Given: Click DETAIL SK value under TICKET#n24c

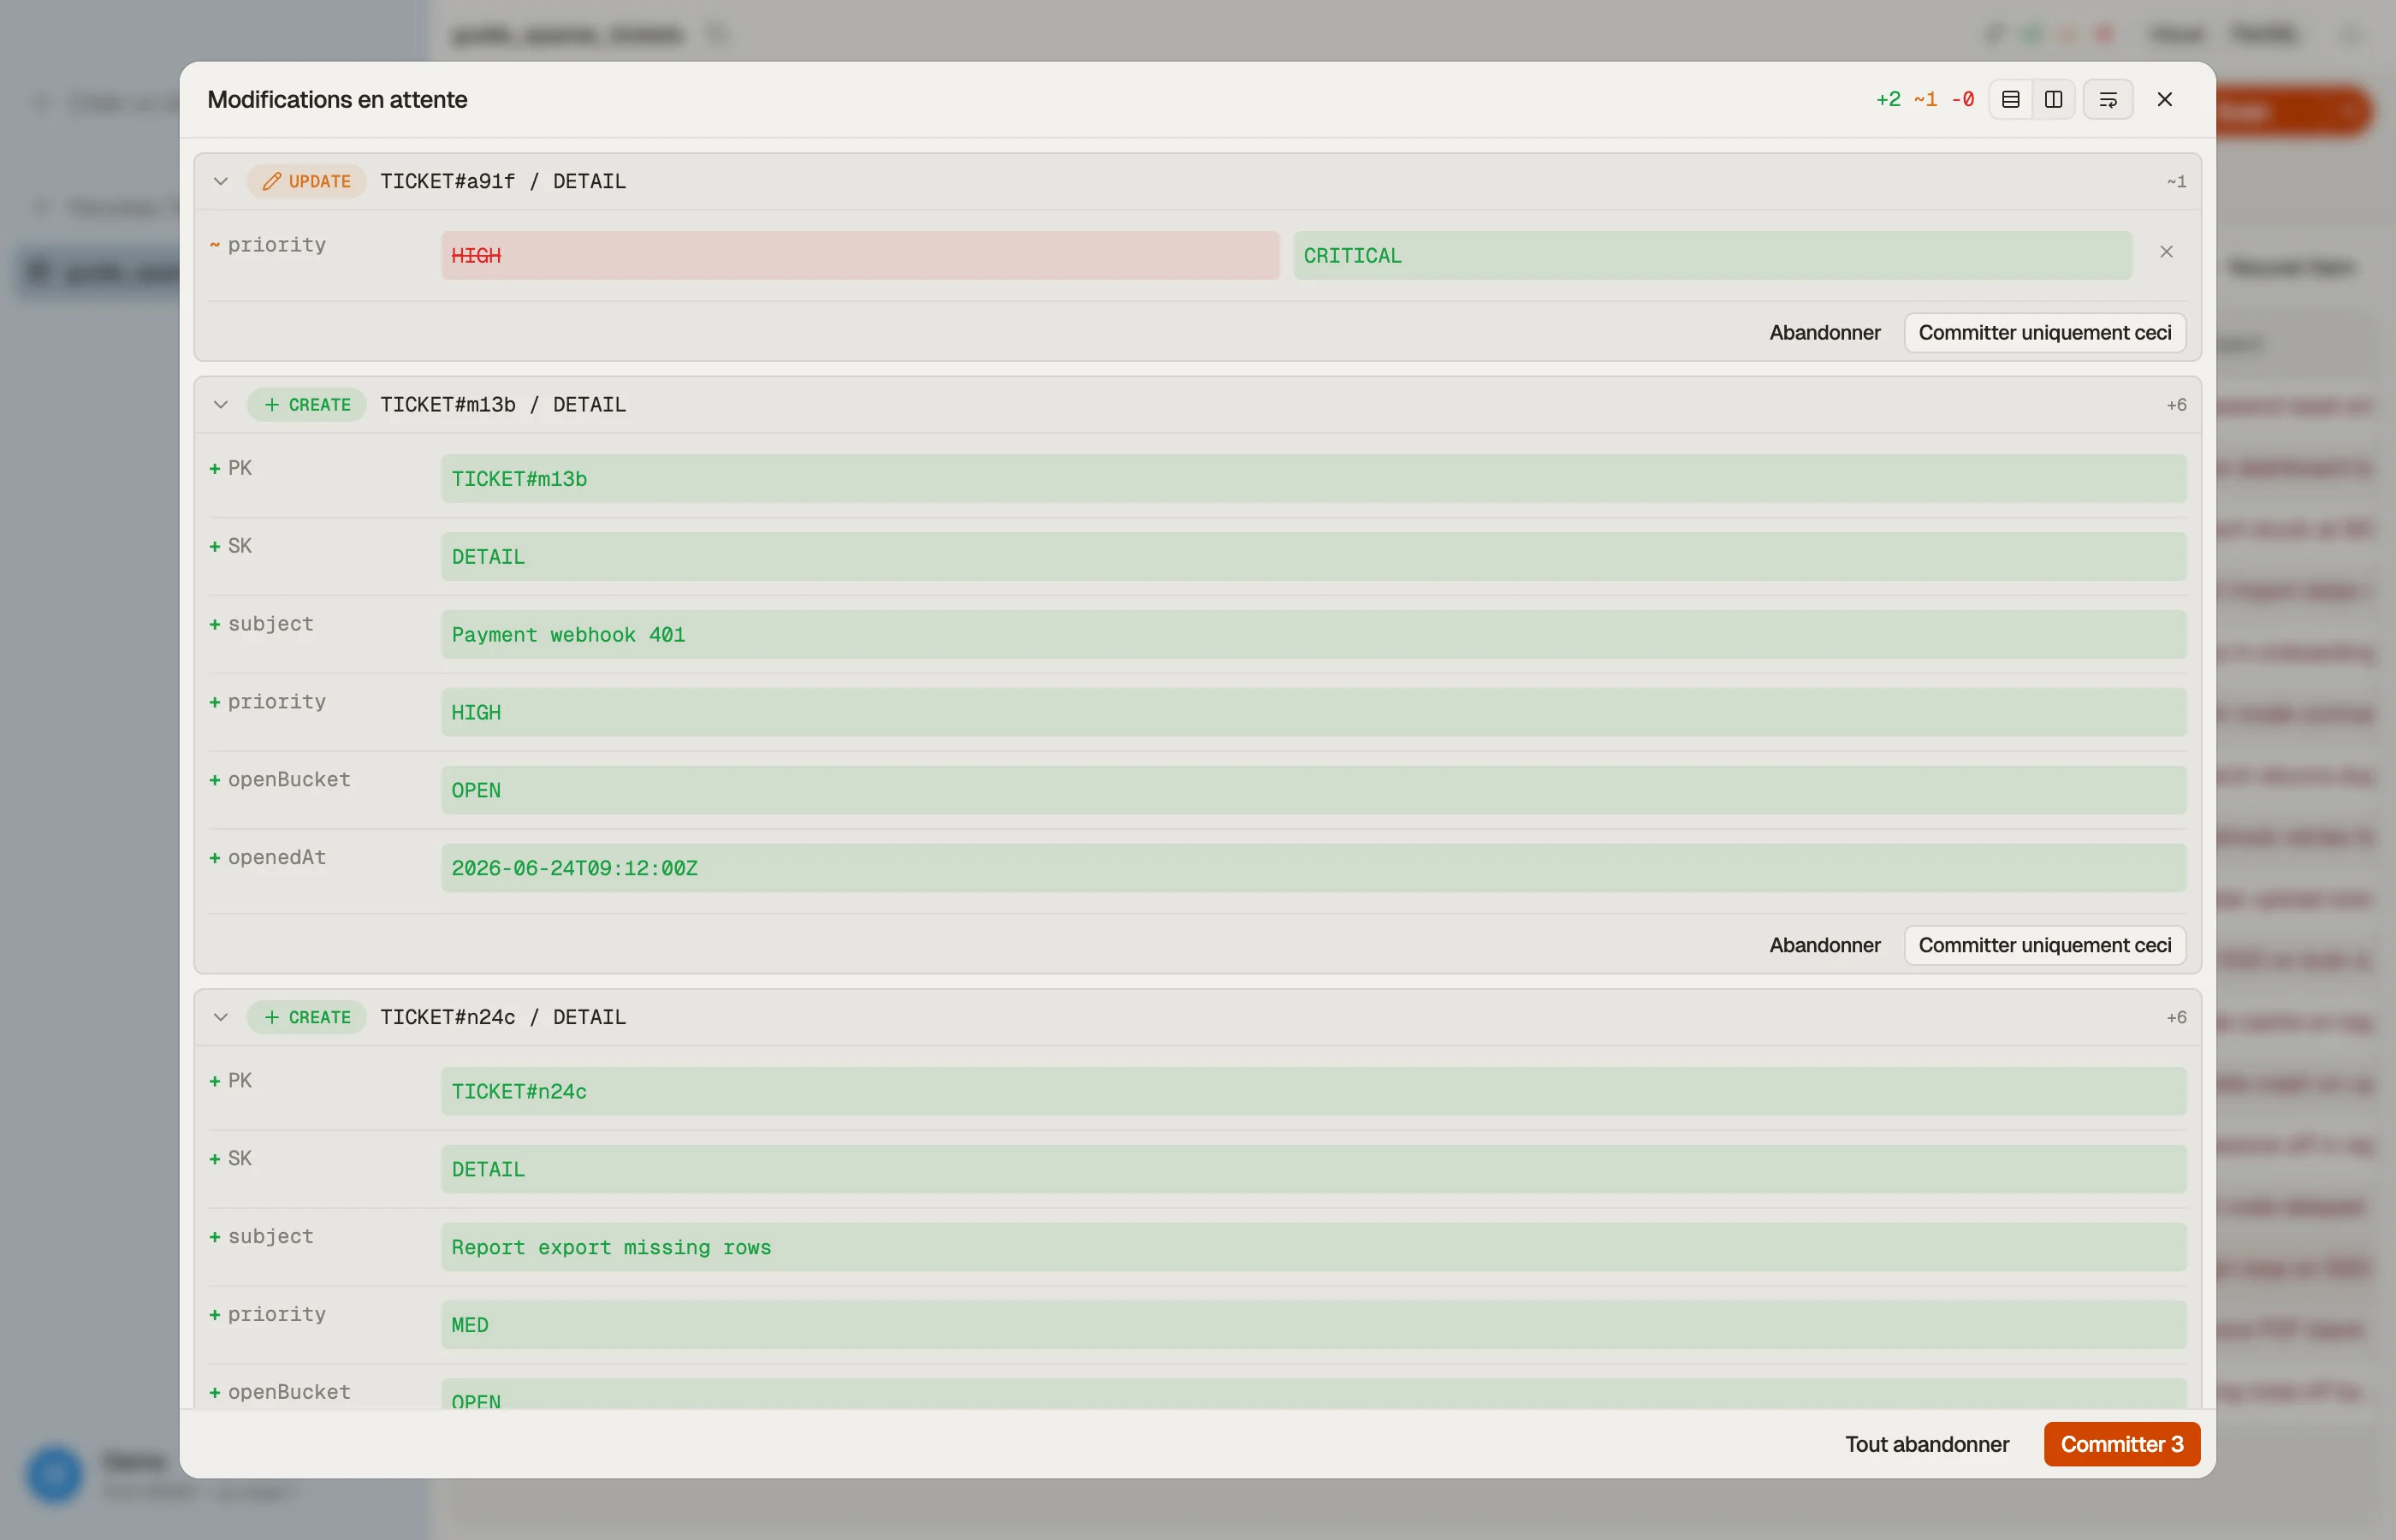Looking at the screenshot, I should point(1314,1170).
